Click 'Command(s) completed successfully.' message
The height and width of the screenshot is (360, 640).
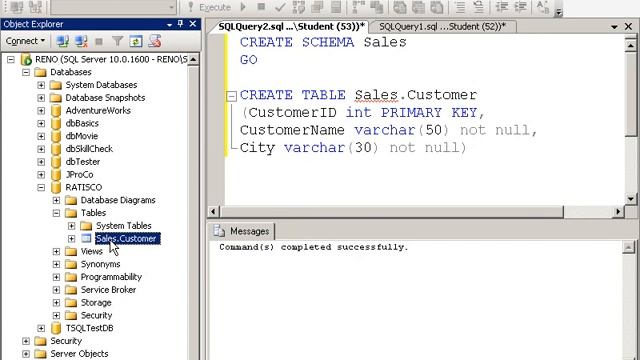pos(313,247)
